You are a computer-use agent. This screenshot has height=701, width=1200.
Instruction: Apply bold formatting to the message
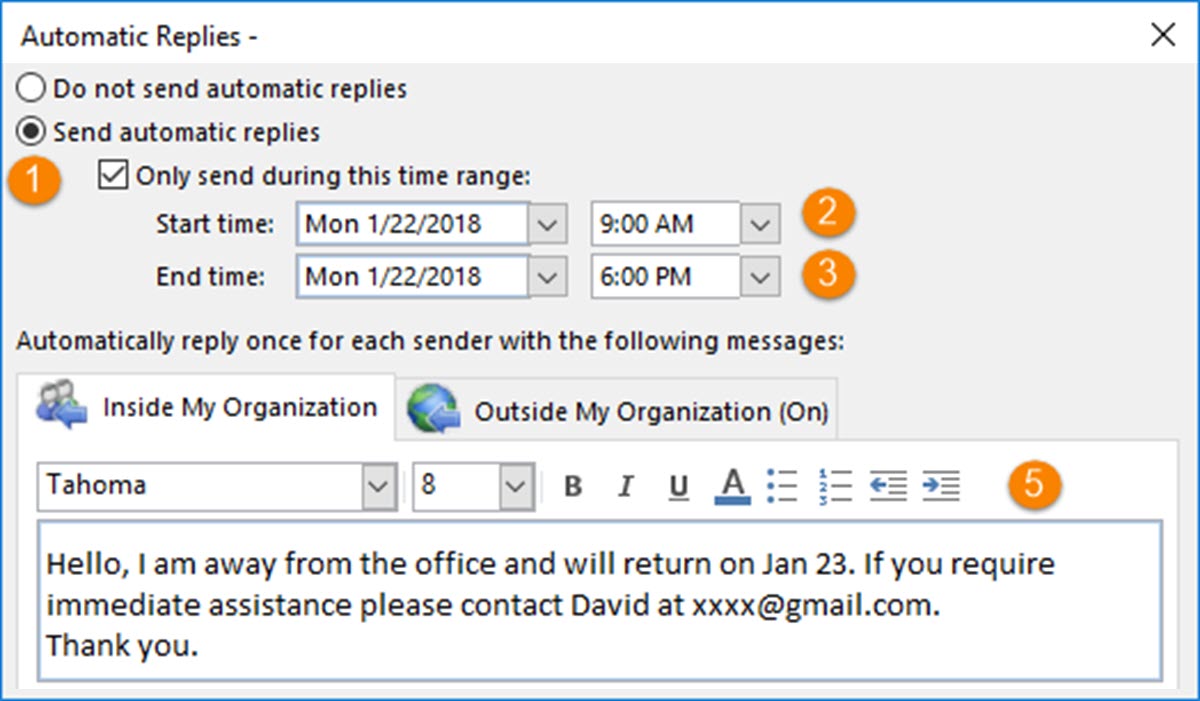tap(572, 486)
